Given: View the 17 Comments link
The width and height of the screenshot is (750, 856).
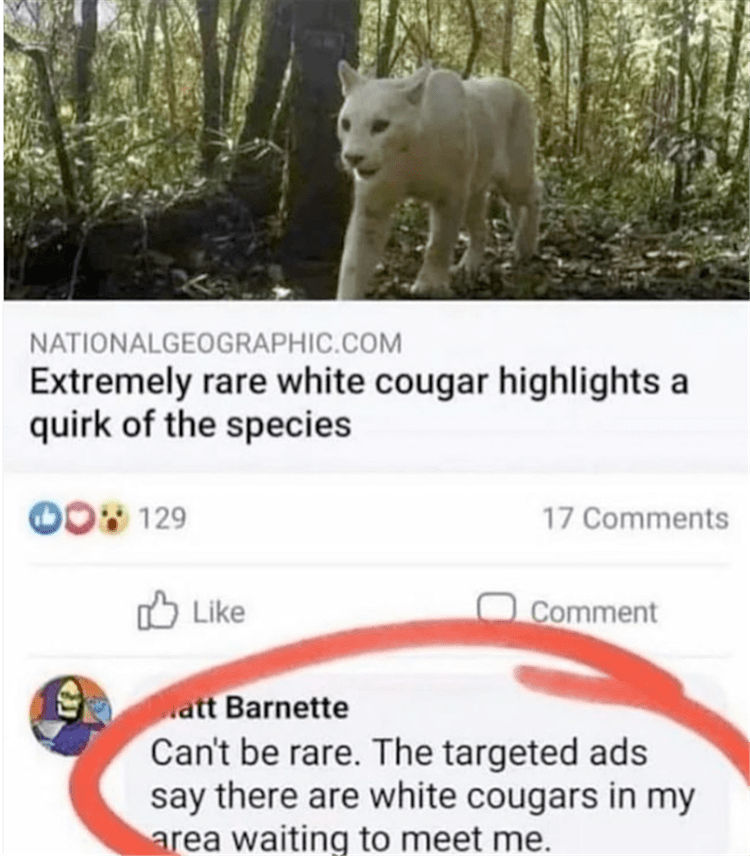Looking at the screenshot, I should pyautogui.click(x=635, y=519).
